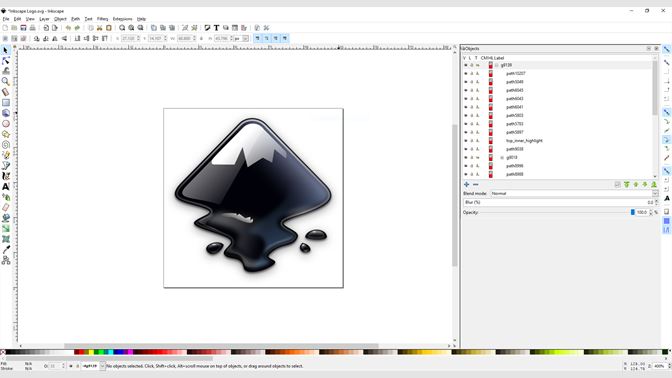The image size is (672, 378).
Task: Toggle lock icon of path6041 row
Action: (x=472, y=107)
